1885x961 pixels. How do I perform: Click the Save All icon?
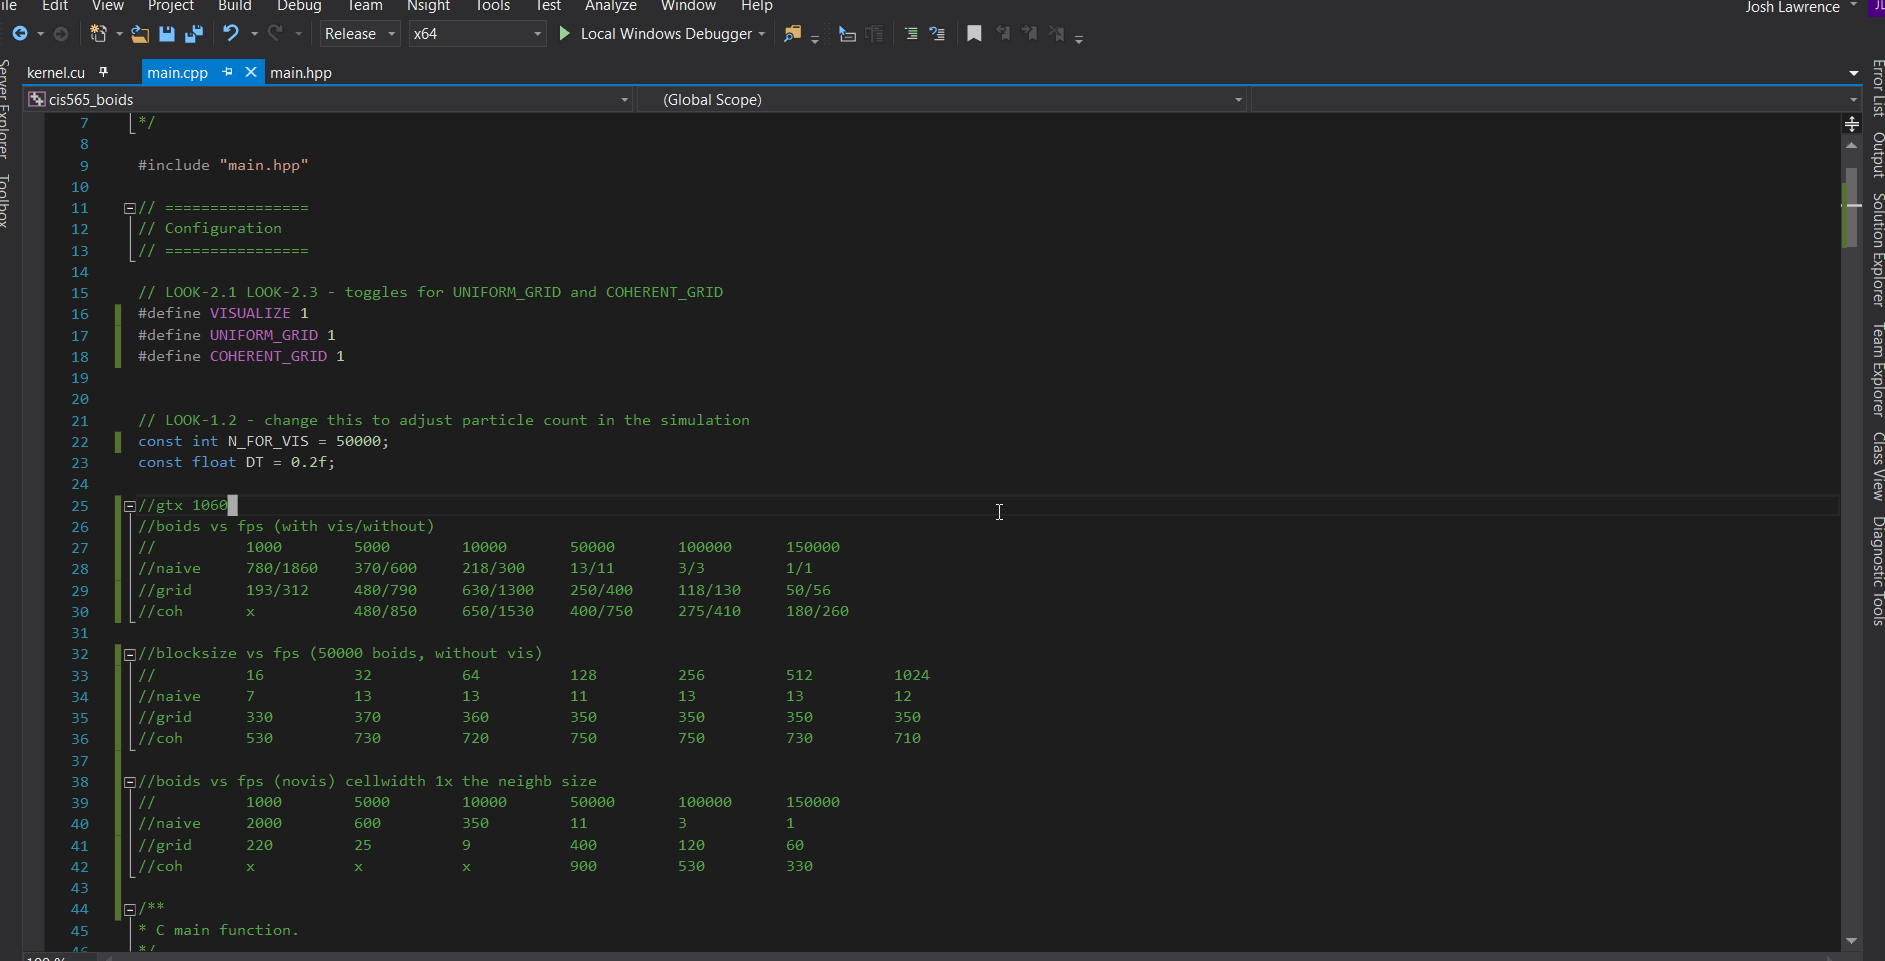click(x=194, y=34)
